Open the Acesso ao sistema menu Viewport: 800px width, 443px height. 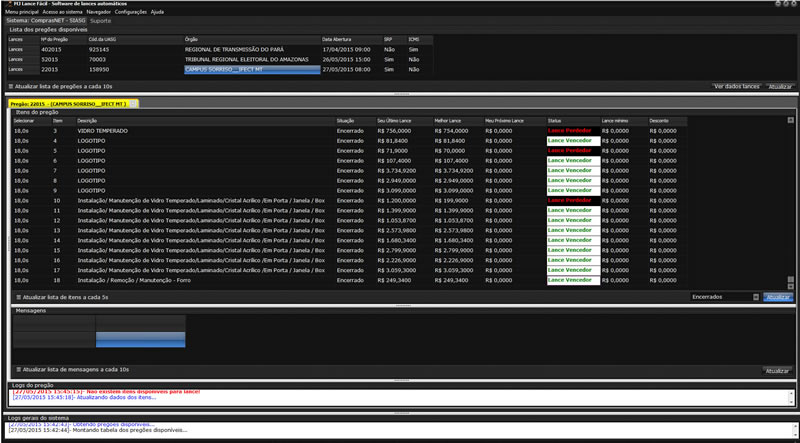[x=63, y=12]
